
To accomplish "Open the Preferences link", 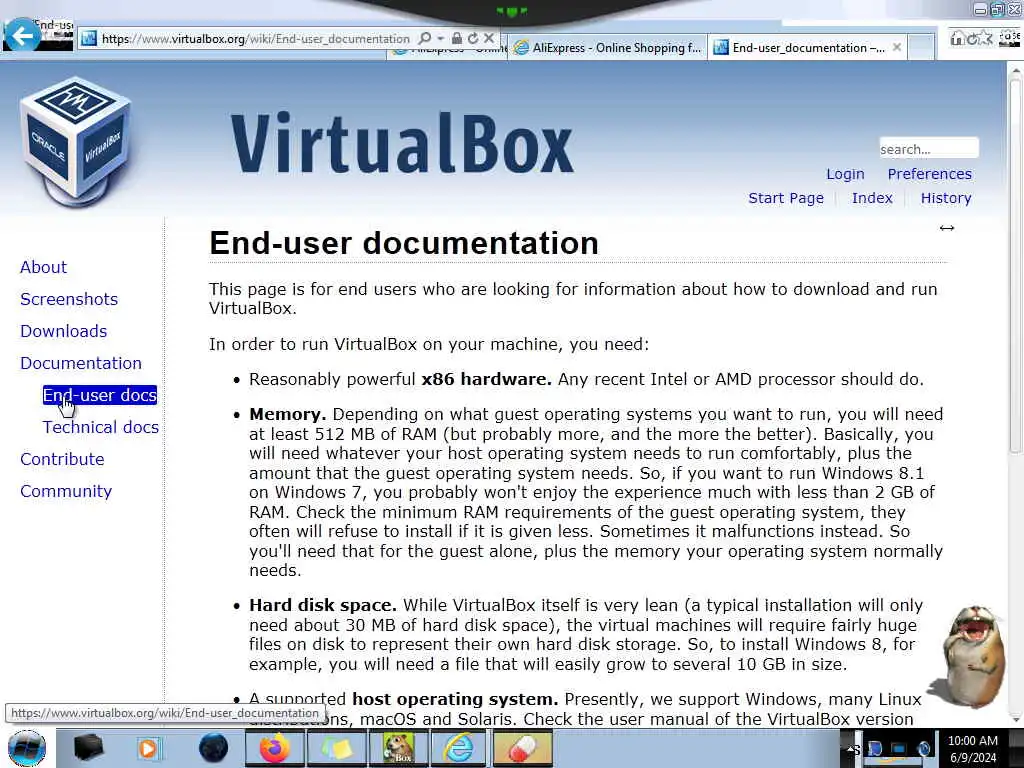I will pyautogui.click(x=929, y=174).
